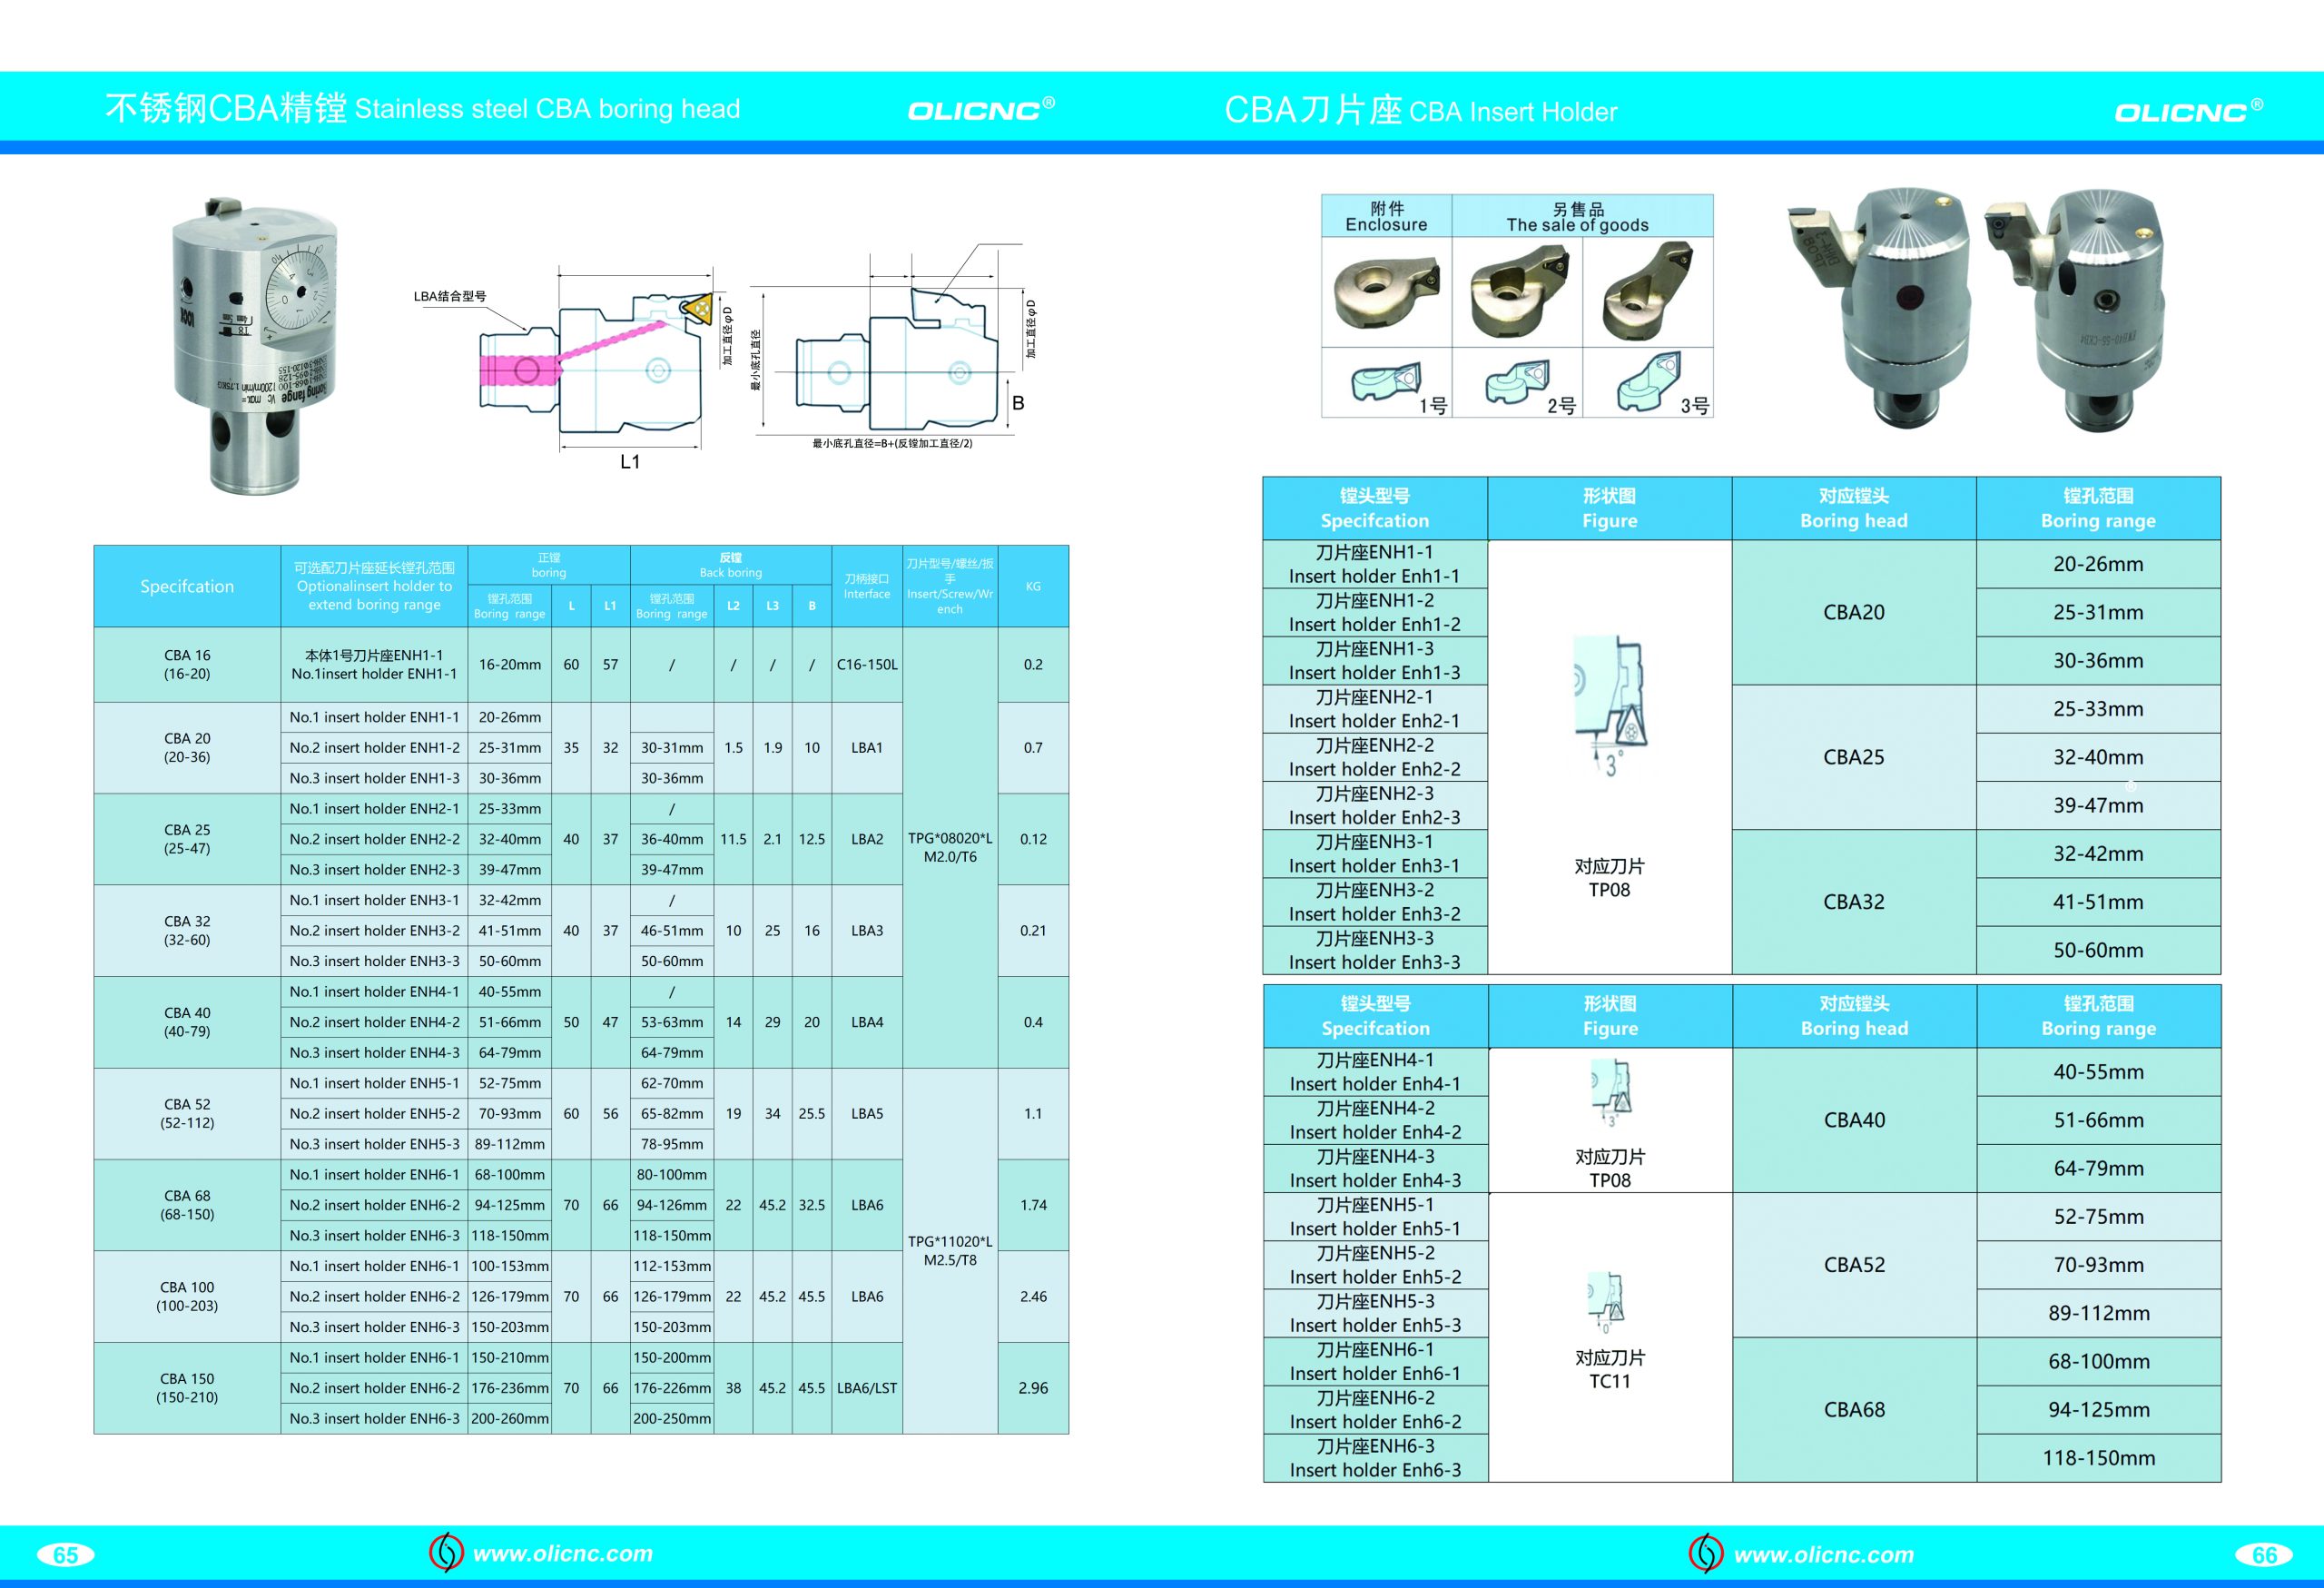The height and width of the screenshot is (1588, 2324).
Task: Click 'Insert holder Enh2-3' row in right table
Action: (x=1374, y=806)
